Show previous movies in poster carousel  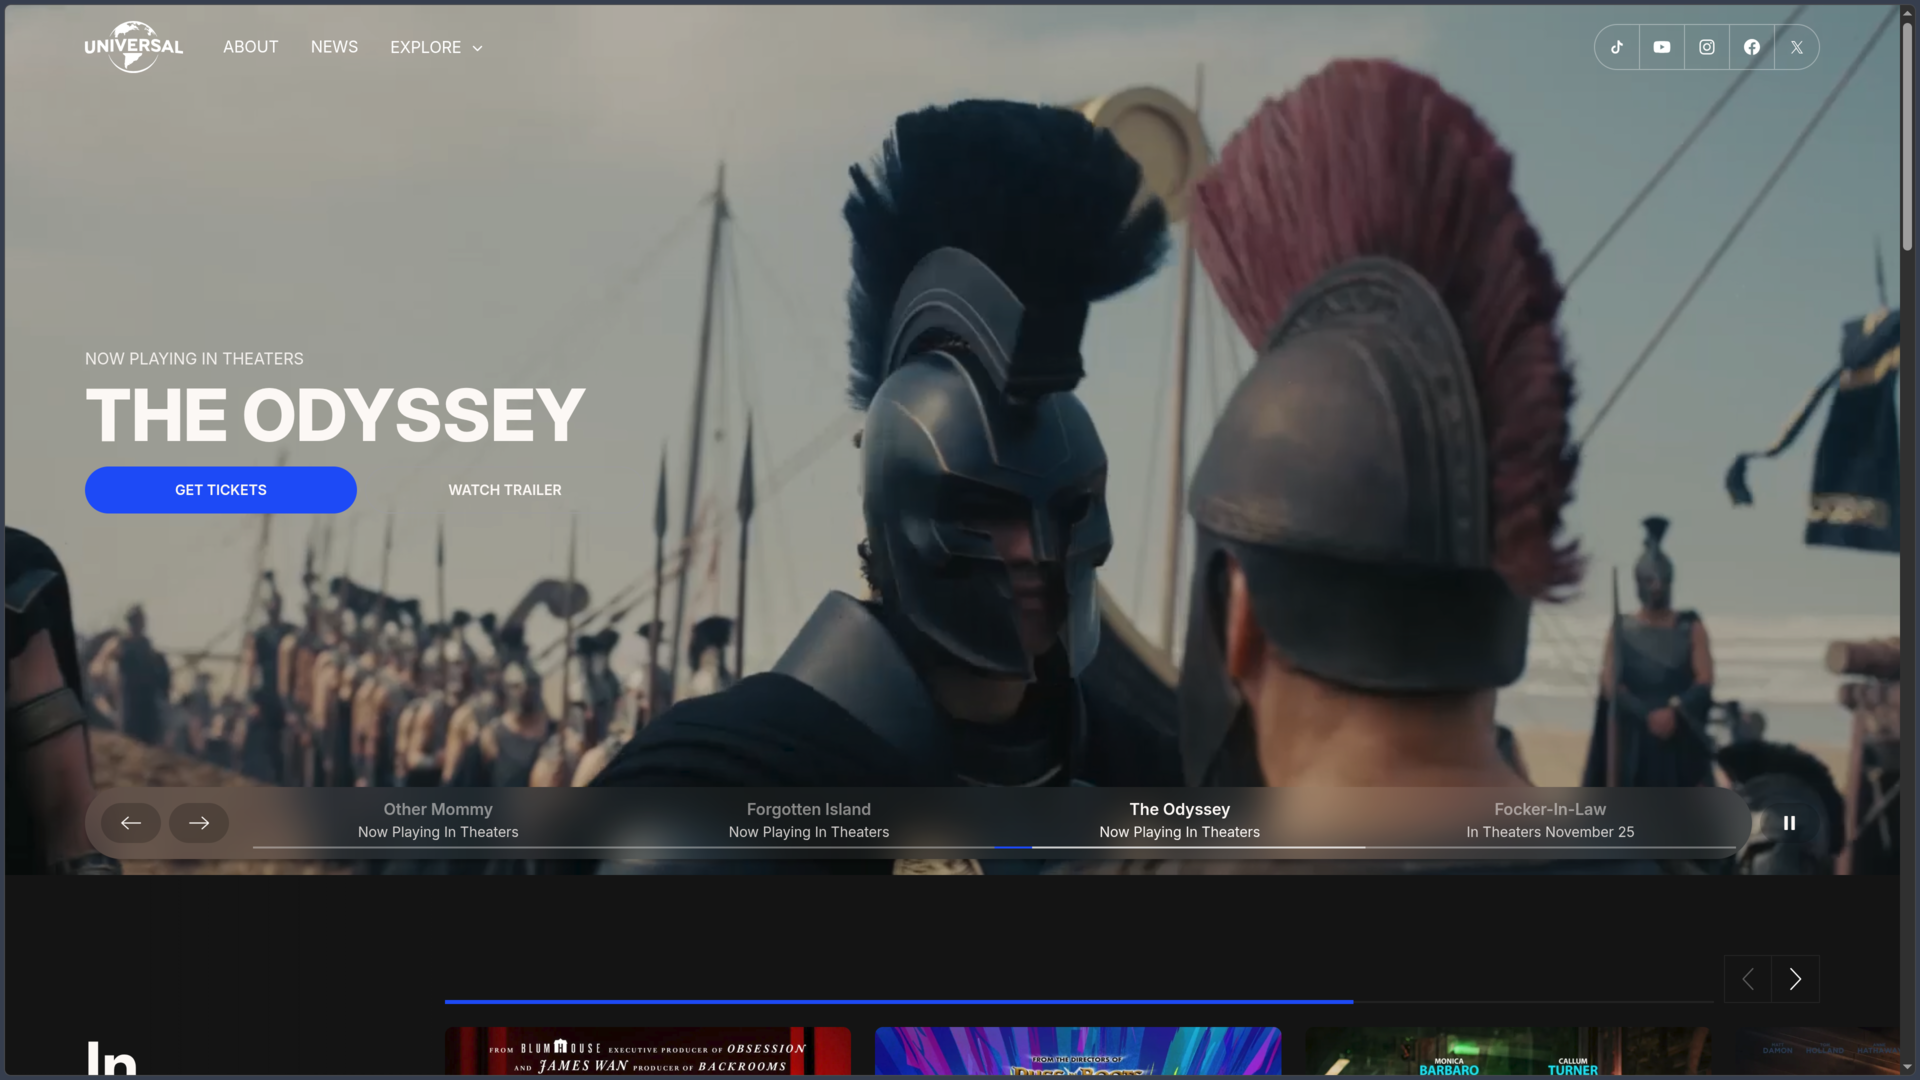[x=1748, y=979]
